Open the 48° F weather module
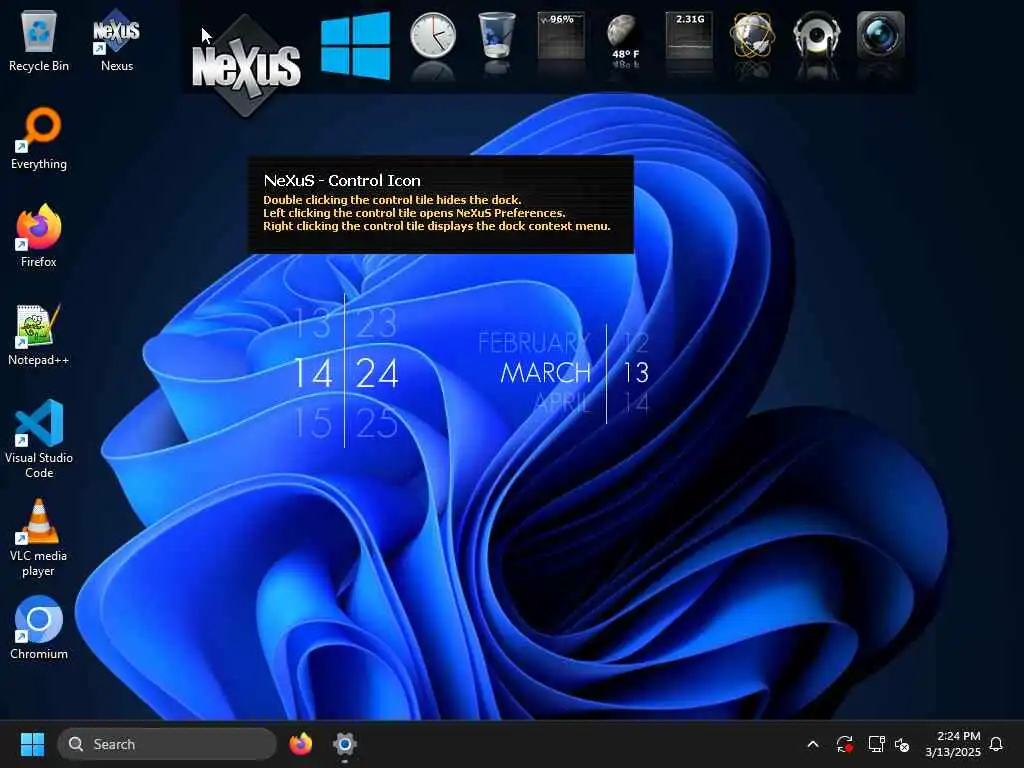 [625, 36]
